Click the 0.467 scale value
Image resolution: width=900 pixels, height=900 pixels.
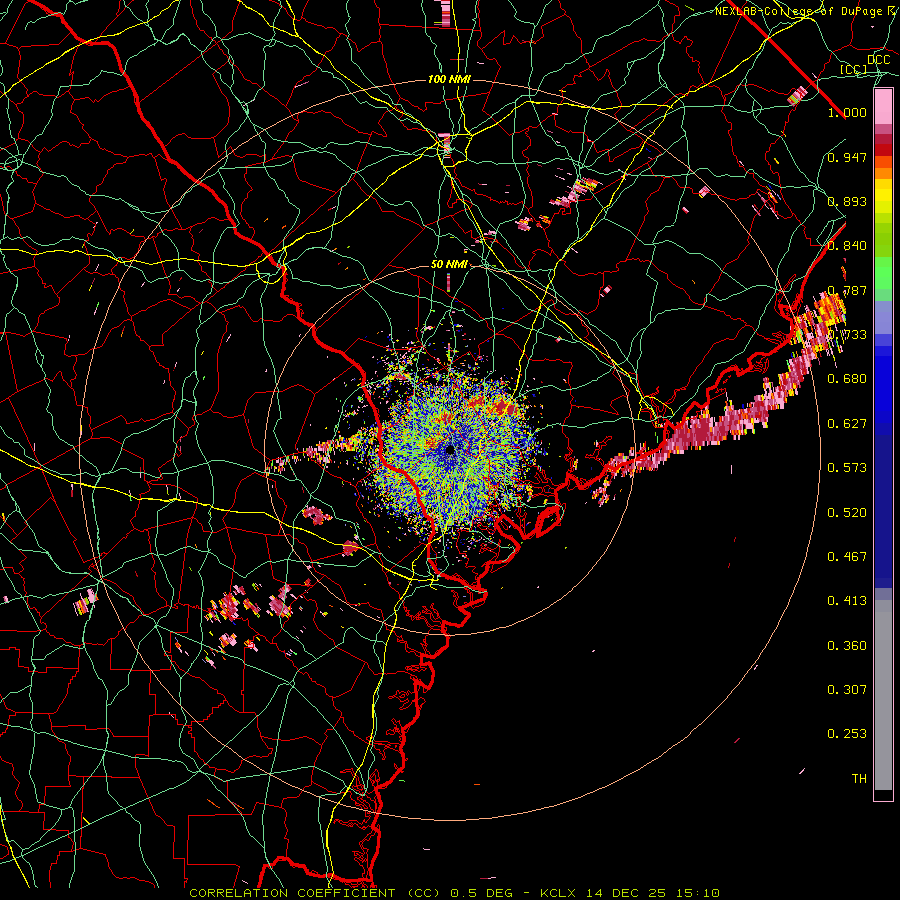847,557
